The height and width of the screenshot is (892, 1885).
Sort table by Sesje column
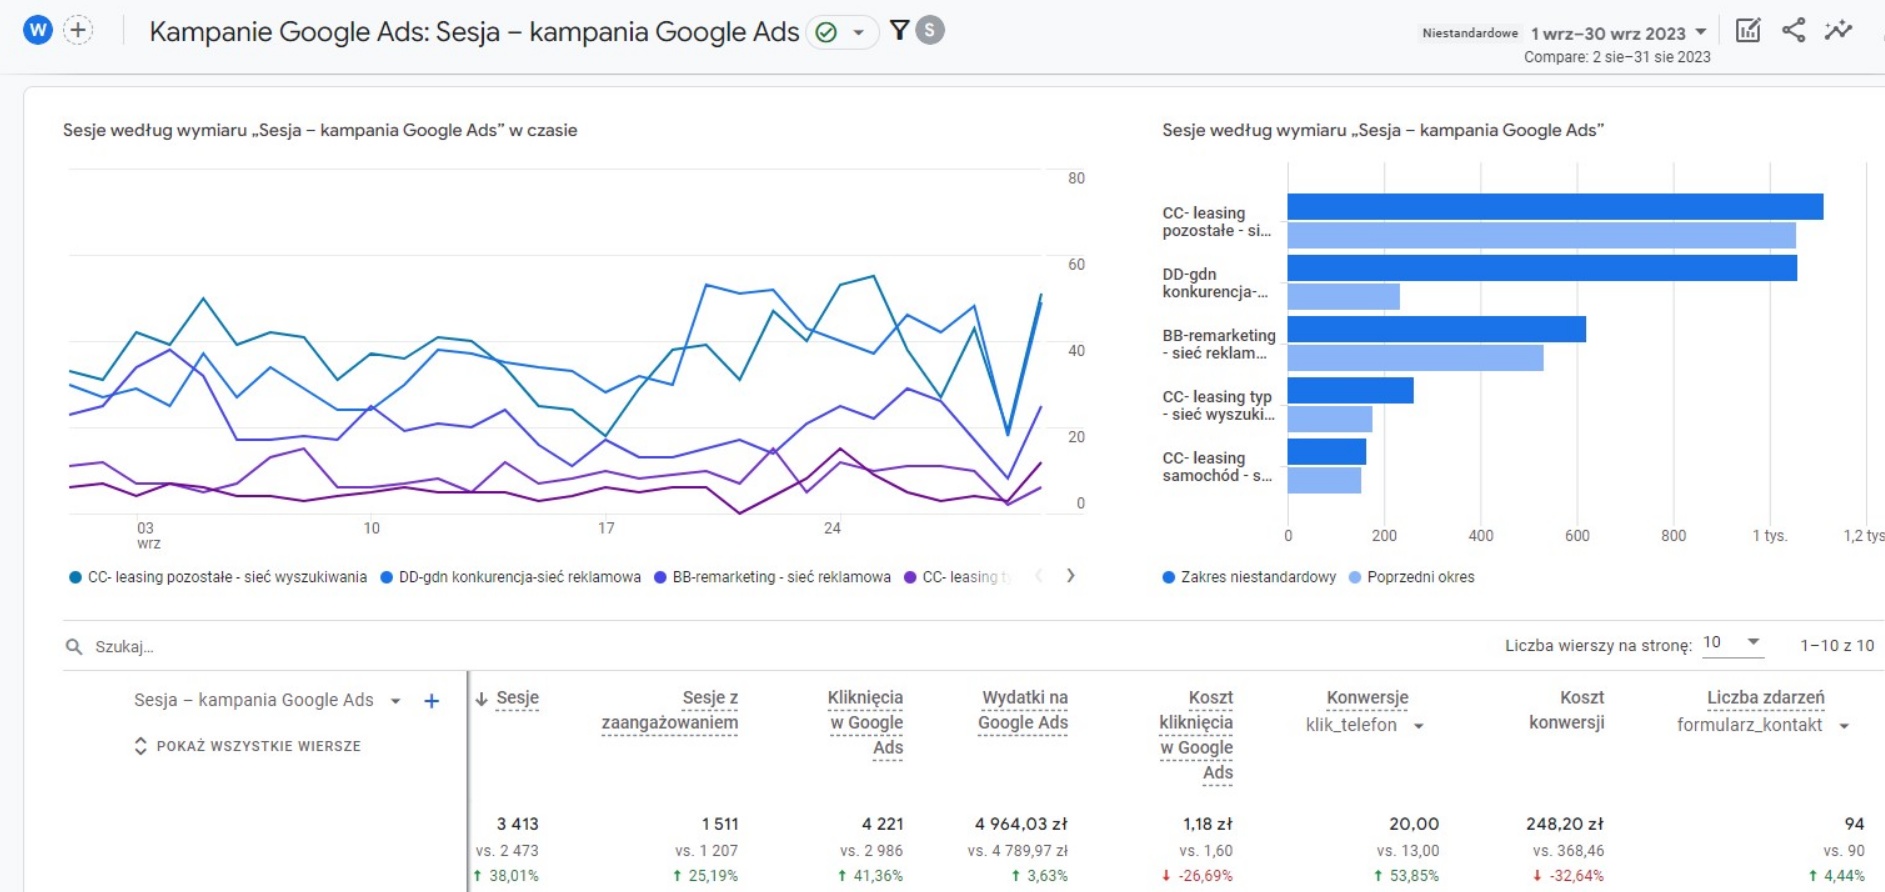coord(516,698)
